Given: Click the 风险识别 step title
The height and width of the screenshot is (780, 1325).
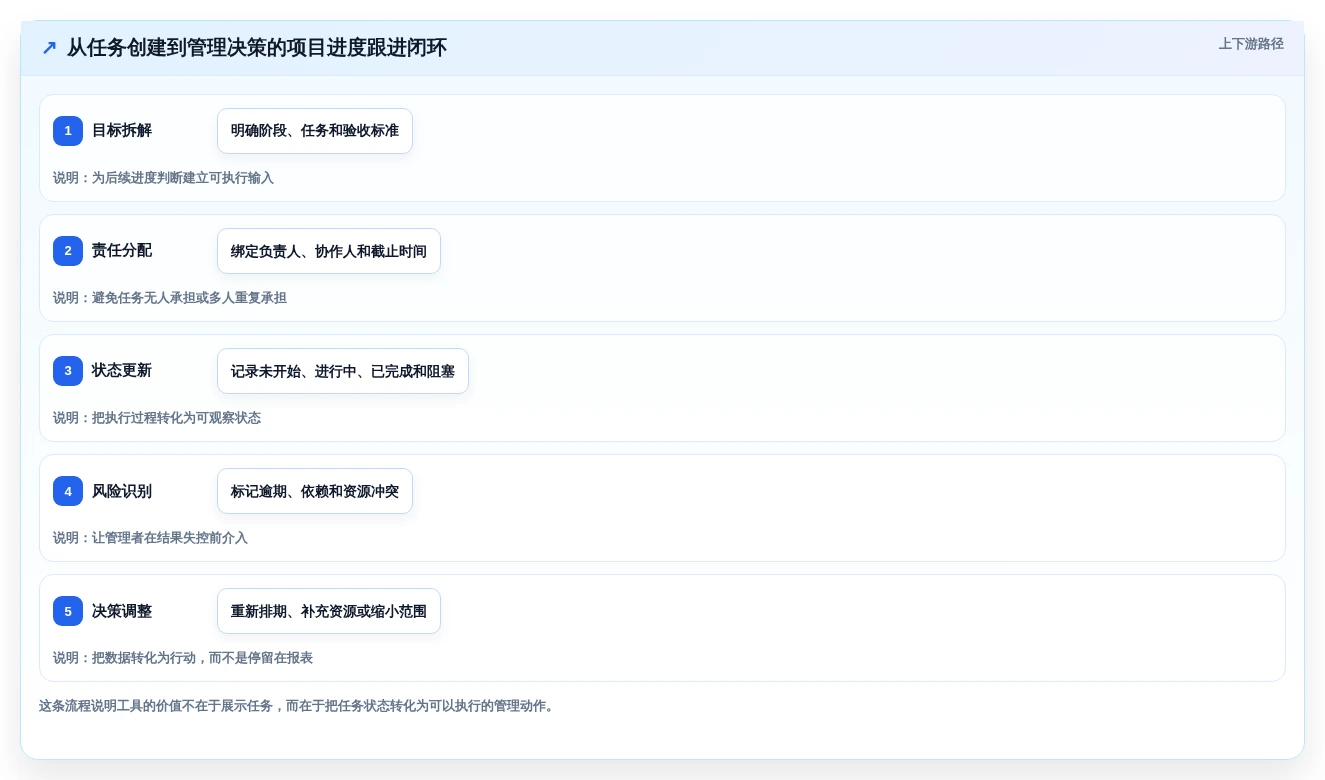Looking at the screenshot, I should coord(122,491).
